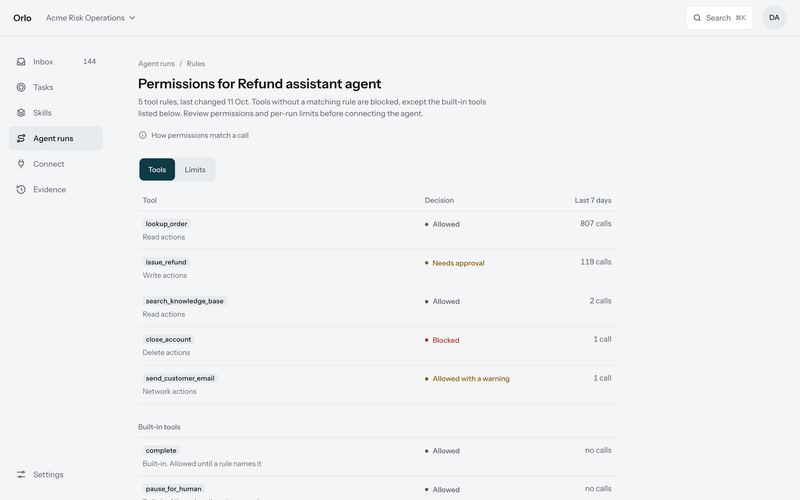Select Agent runs in the sidebar

click(x=56, y=138)
